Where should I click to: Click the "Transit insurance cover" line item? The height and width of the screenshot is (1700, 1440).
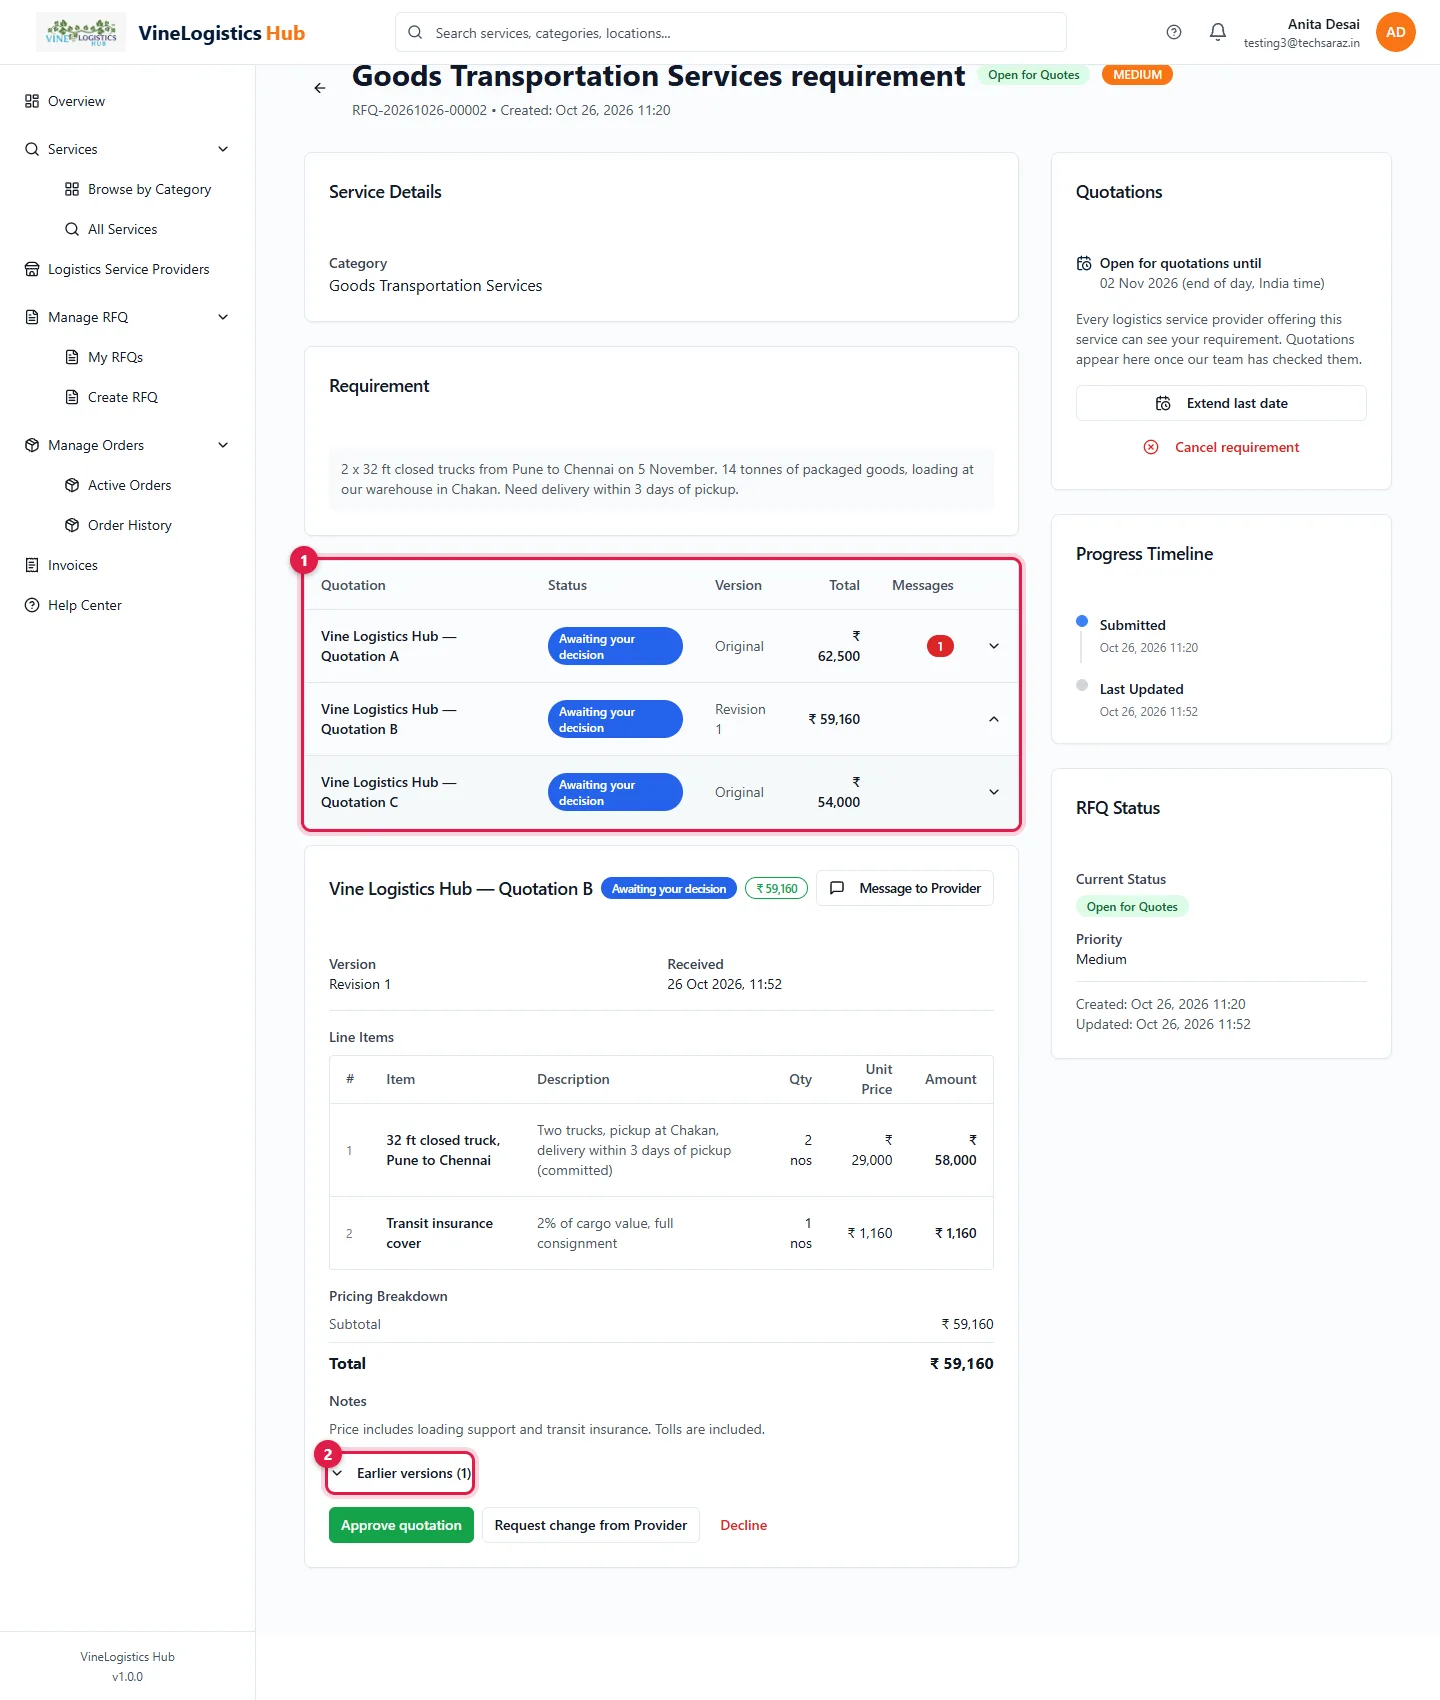click(x=440, y=1233)
